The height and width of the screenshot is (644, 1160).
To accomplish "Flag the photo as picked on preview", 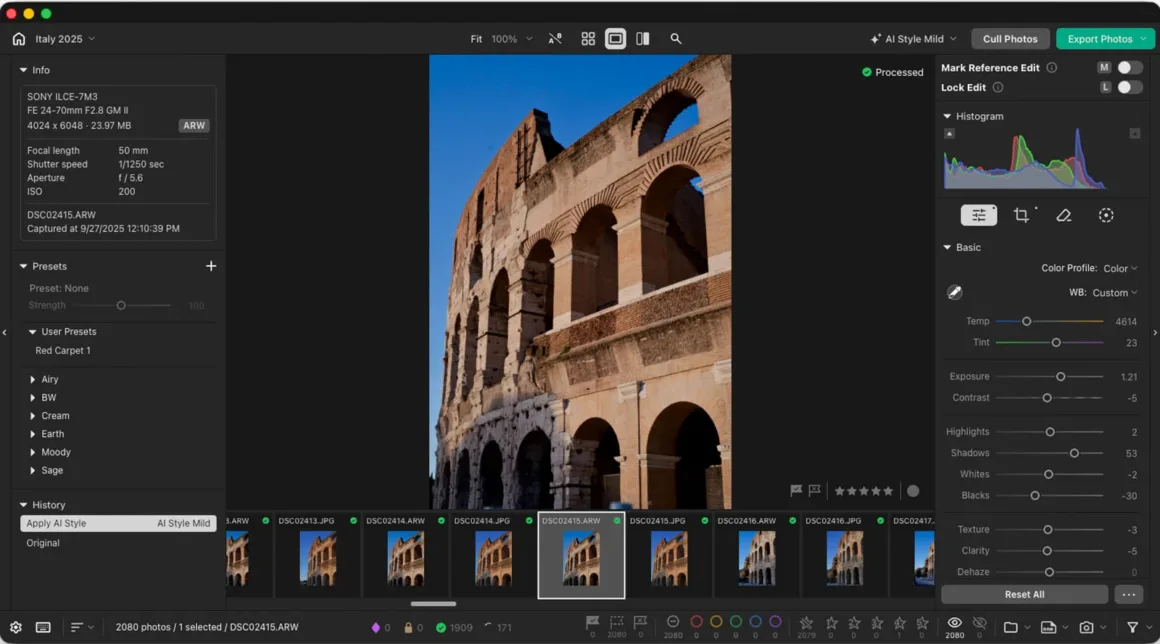I will pos(796,490).
